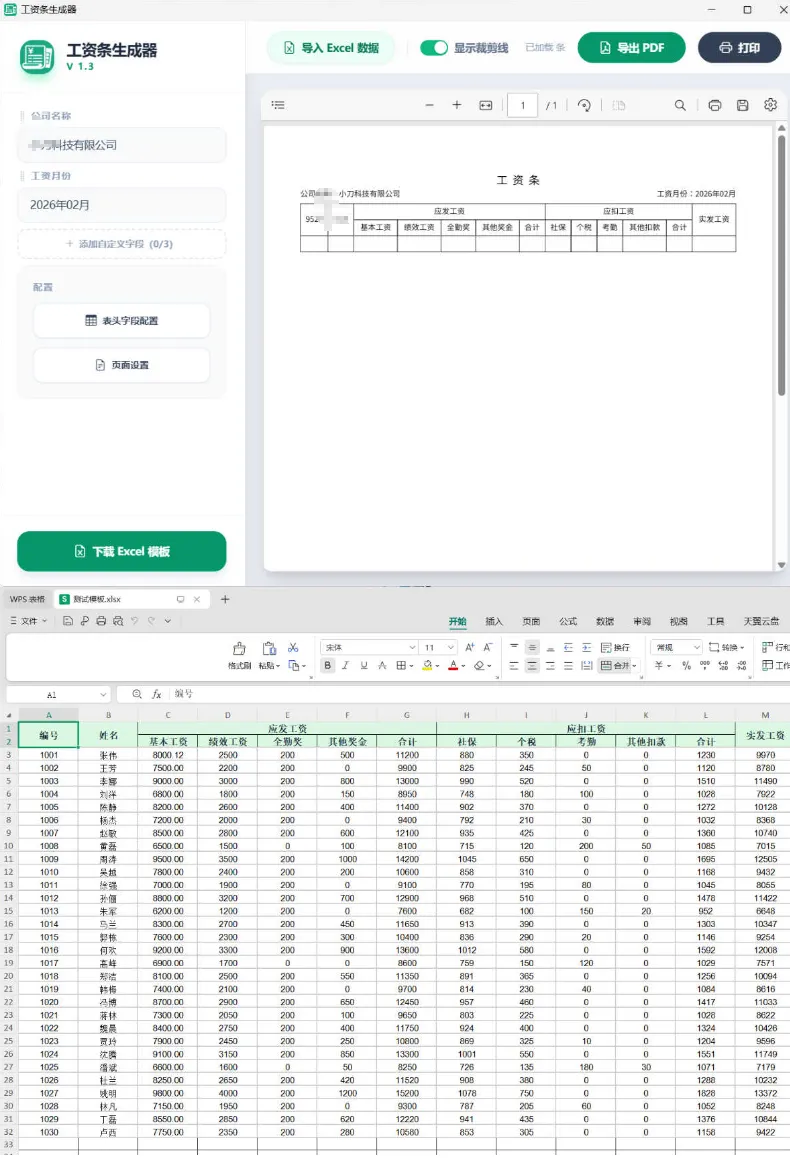The image size is (790, 1158).
Task: Click the cut scissors icon in WPS ribbon
Action: (x=293, y=648)
